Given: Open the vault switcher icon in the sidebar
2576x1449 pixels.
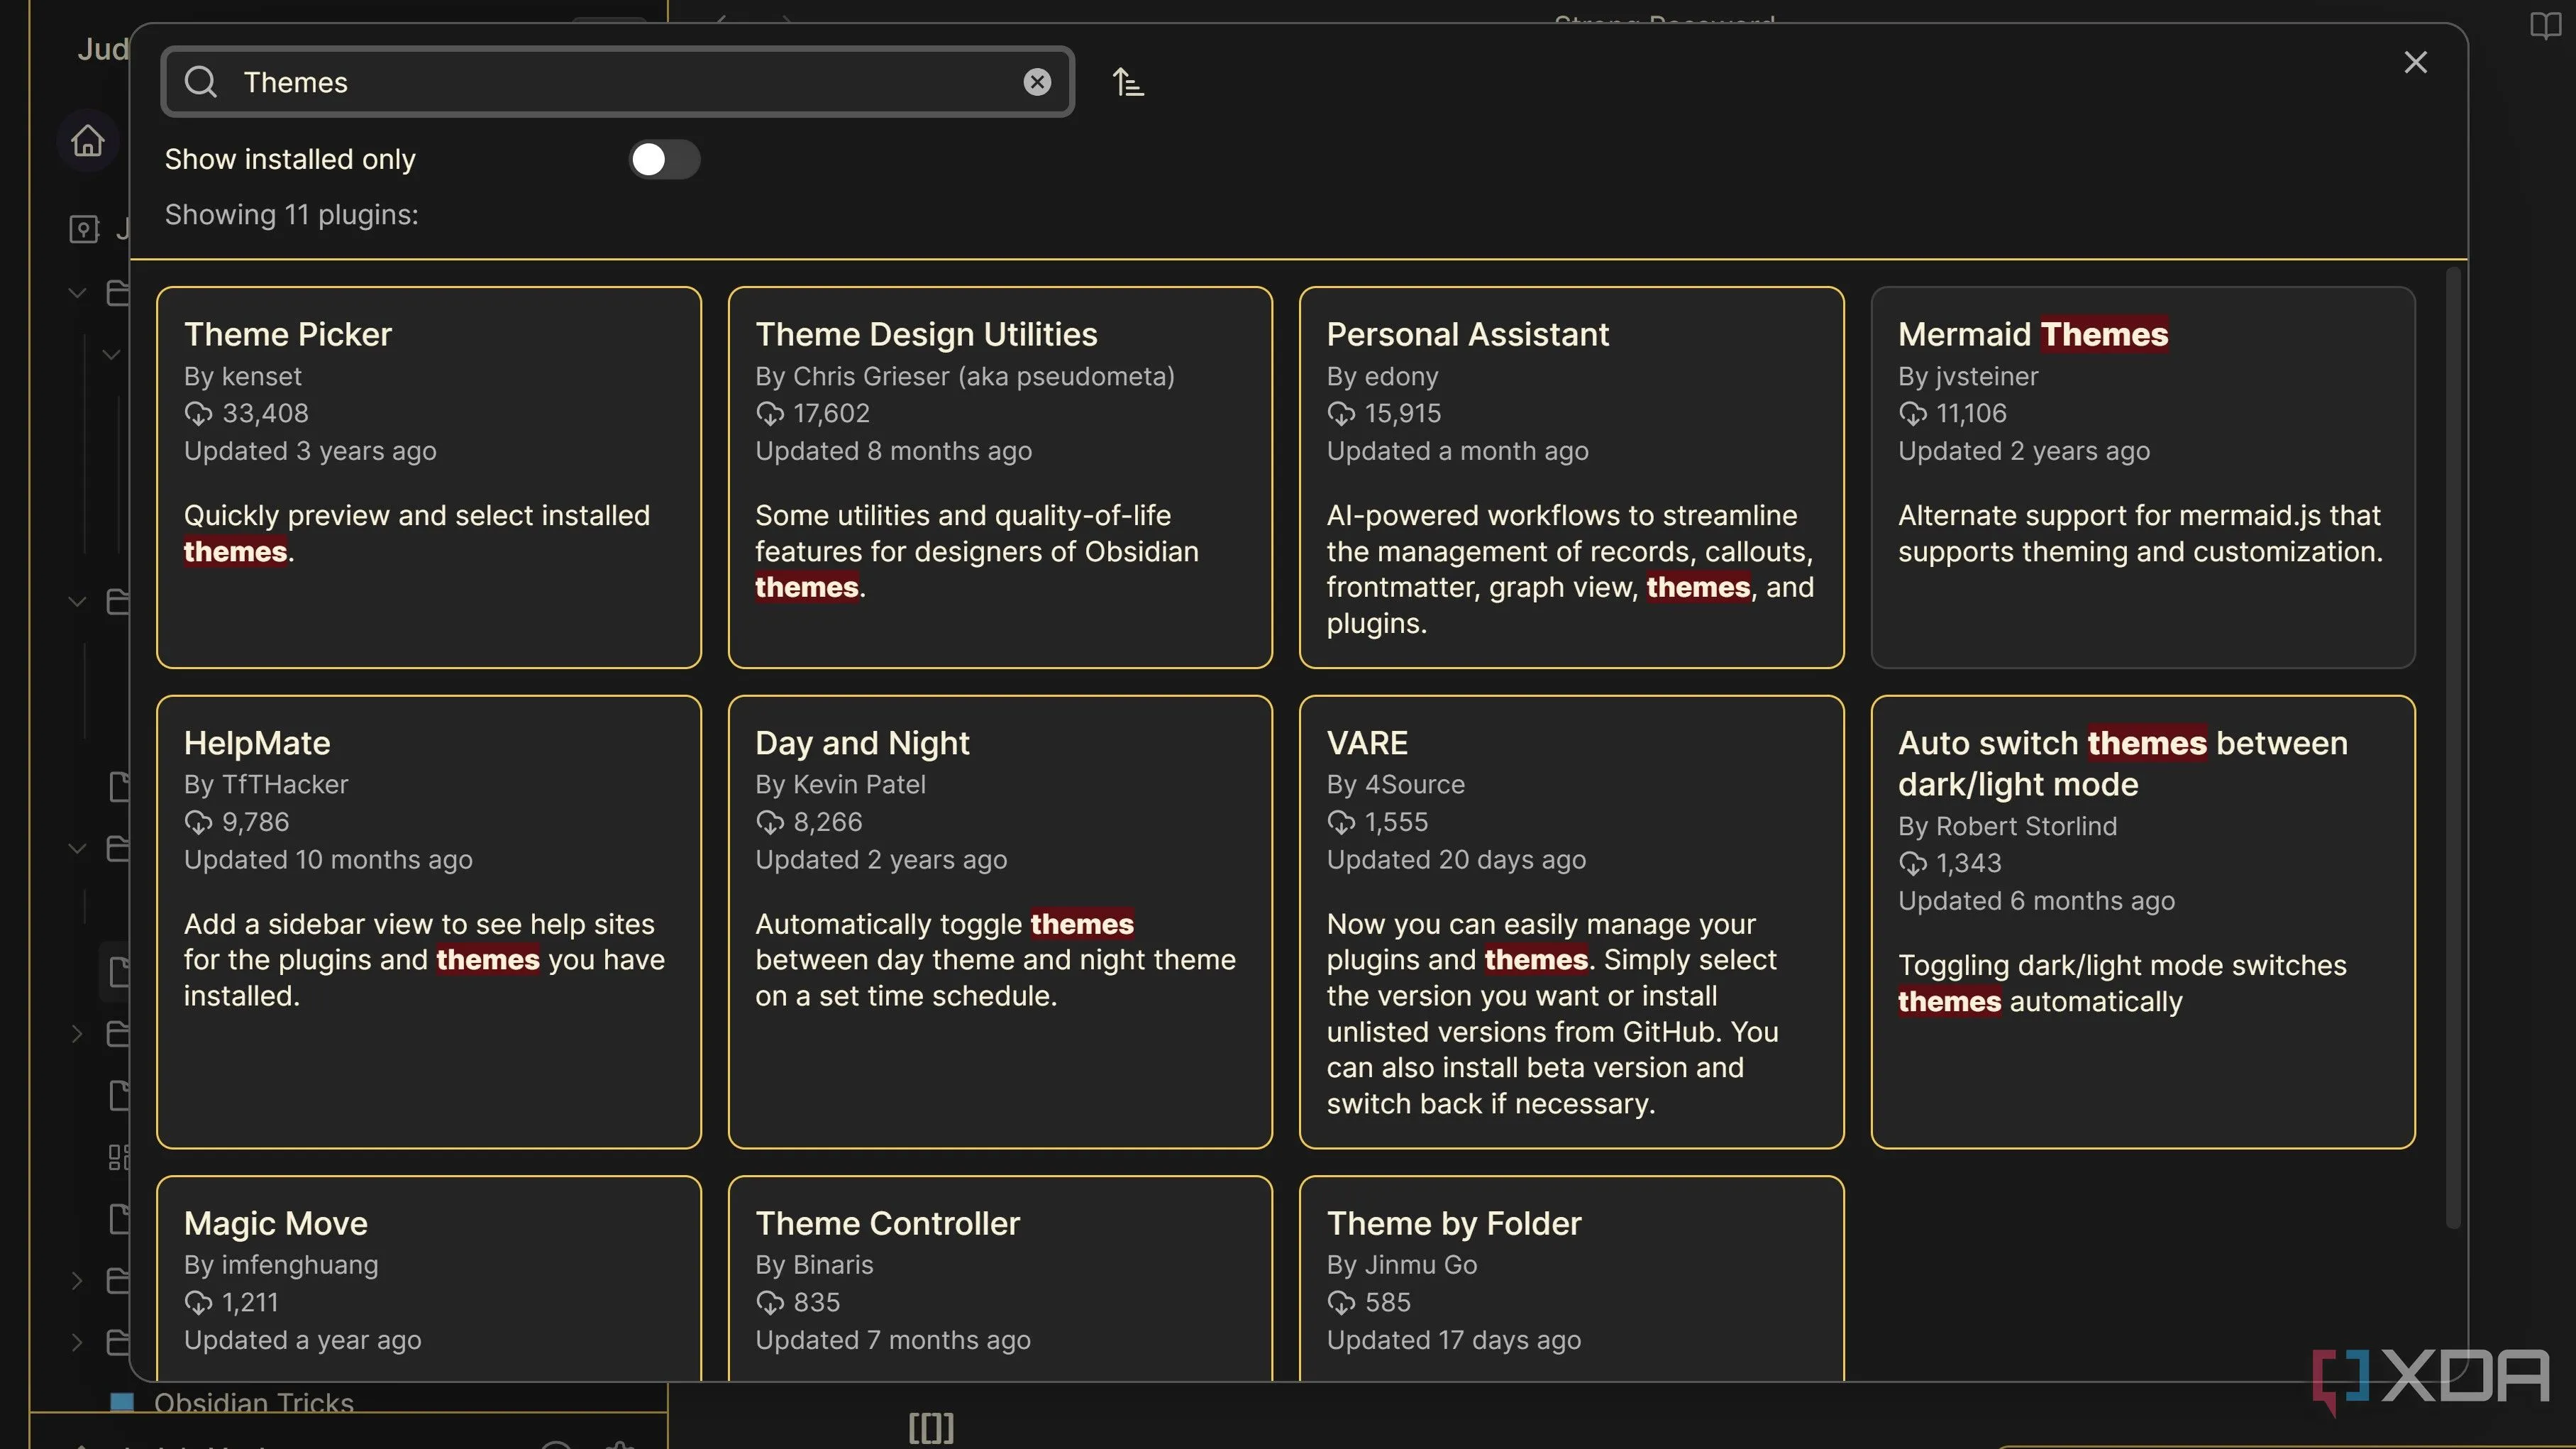Looking at the screenshot, I should point(85,230).
